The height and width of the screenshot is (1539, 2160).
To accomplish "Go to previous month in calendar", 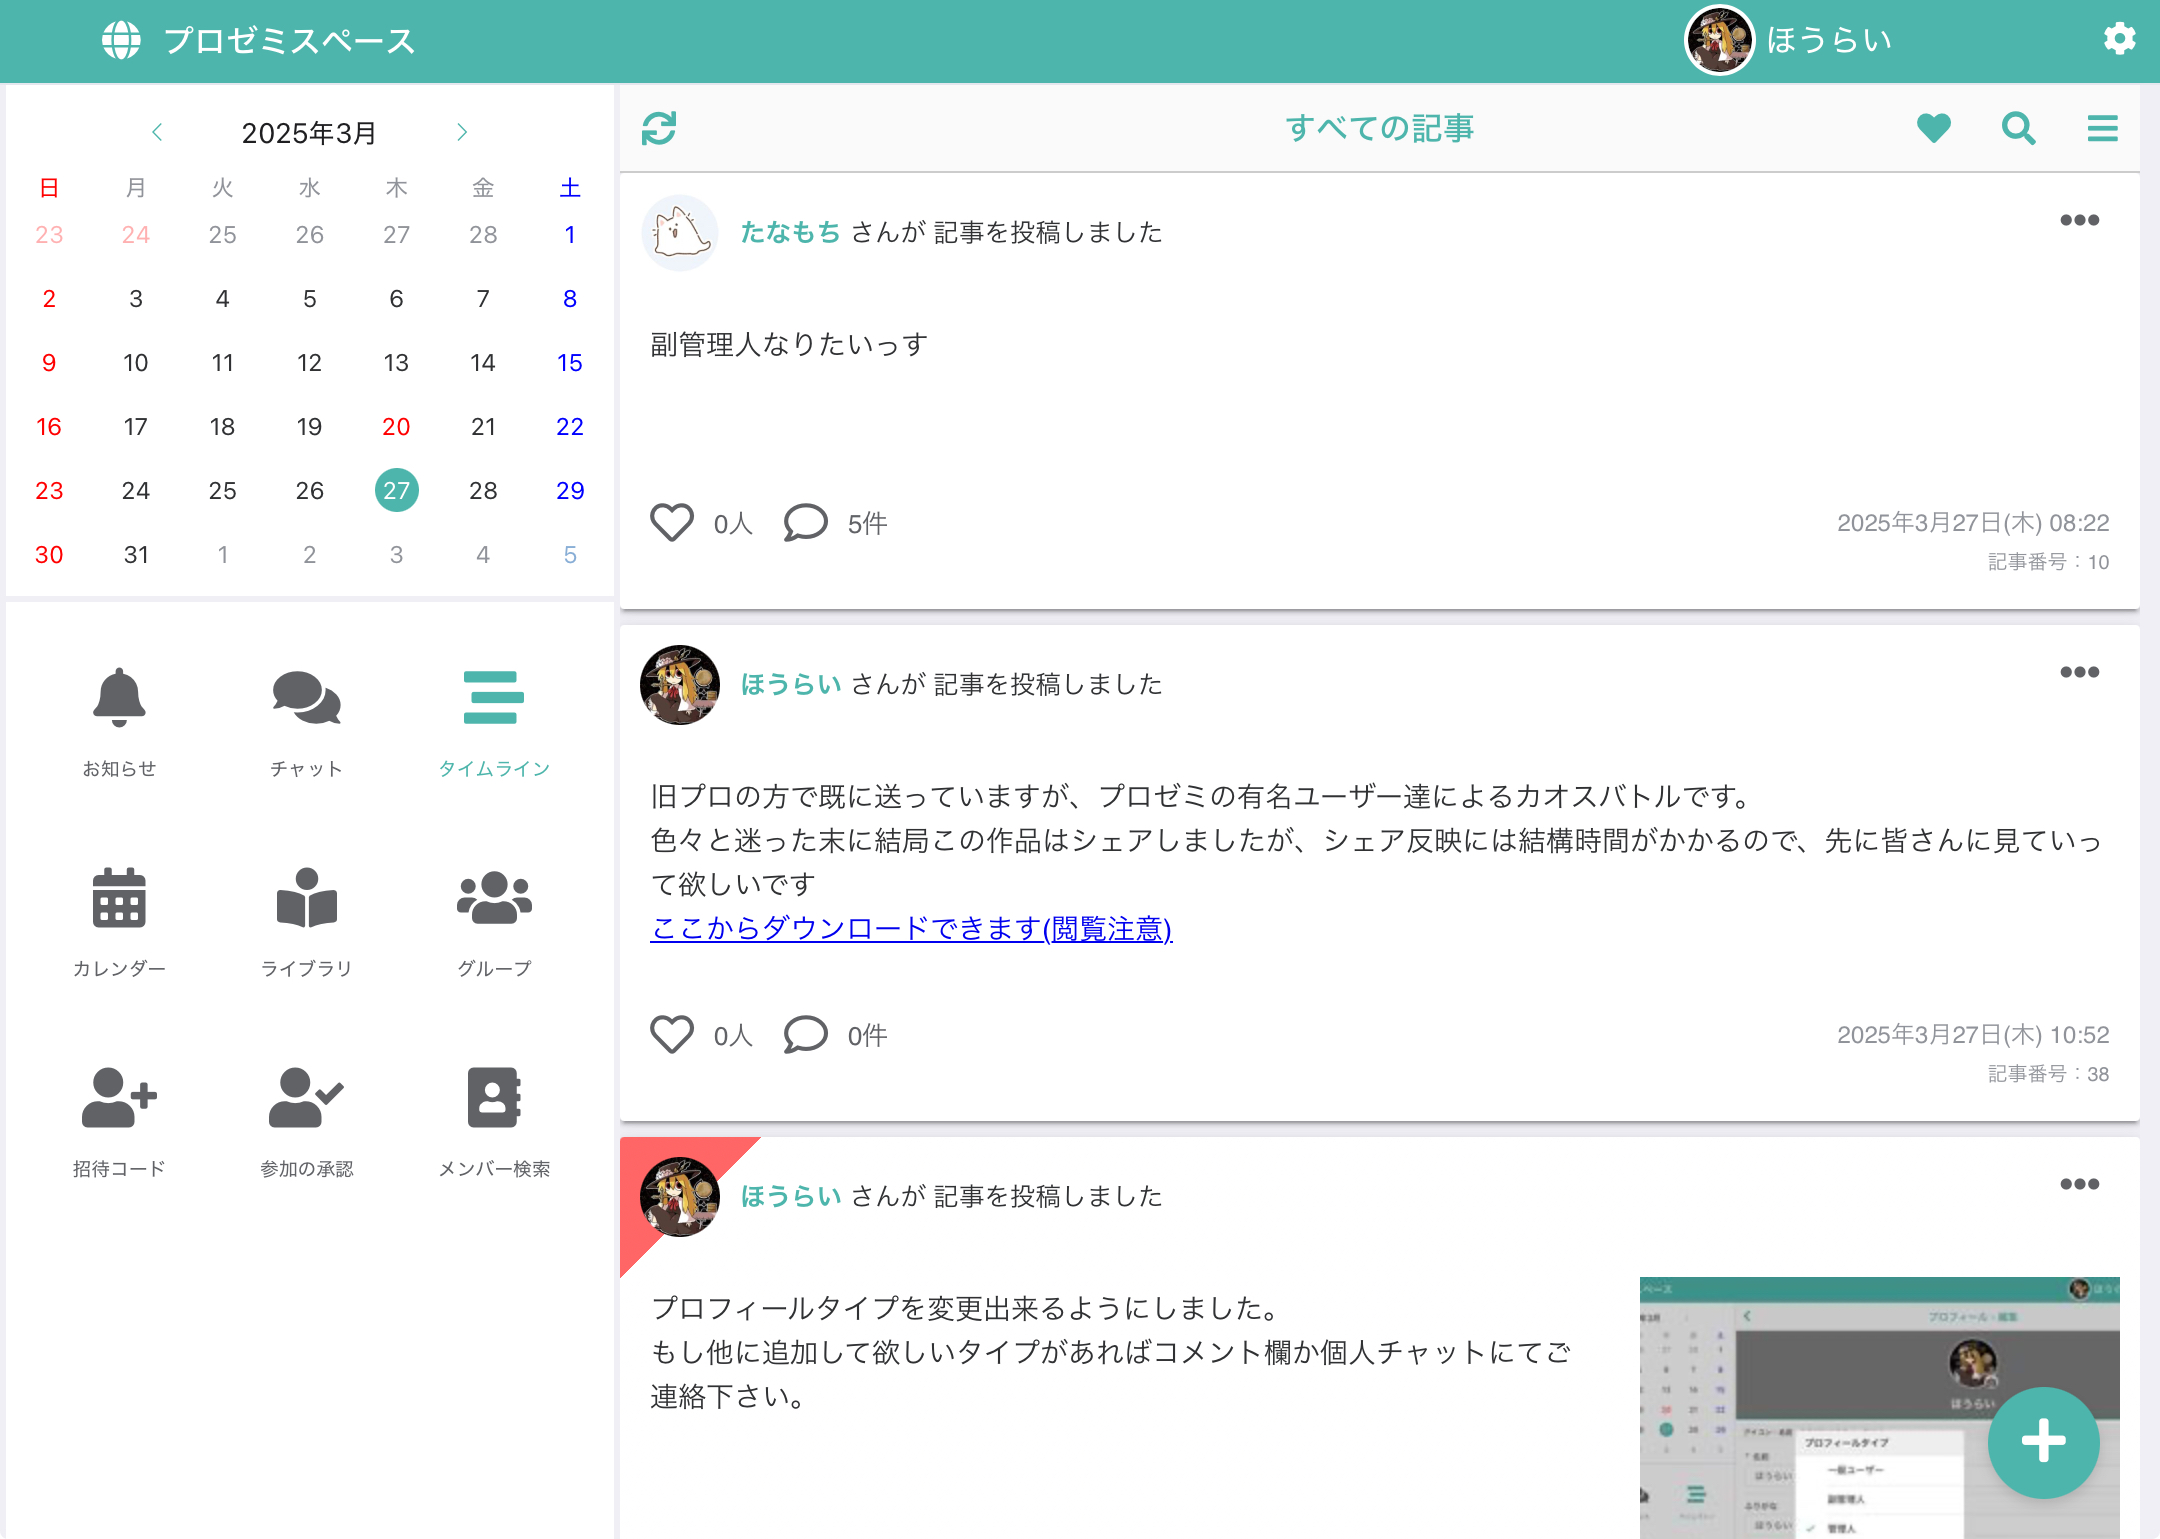I will point(157,132).
